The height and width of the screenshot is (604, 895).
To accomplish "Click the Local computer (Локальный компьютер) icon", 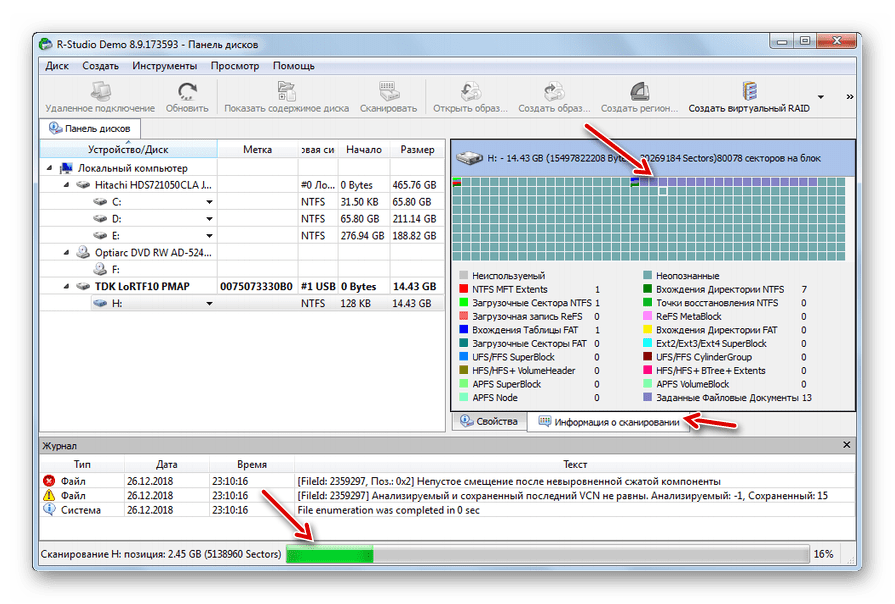I will click(67, 168).
